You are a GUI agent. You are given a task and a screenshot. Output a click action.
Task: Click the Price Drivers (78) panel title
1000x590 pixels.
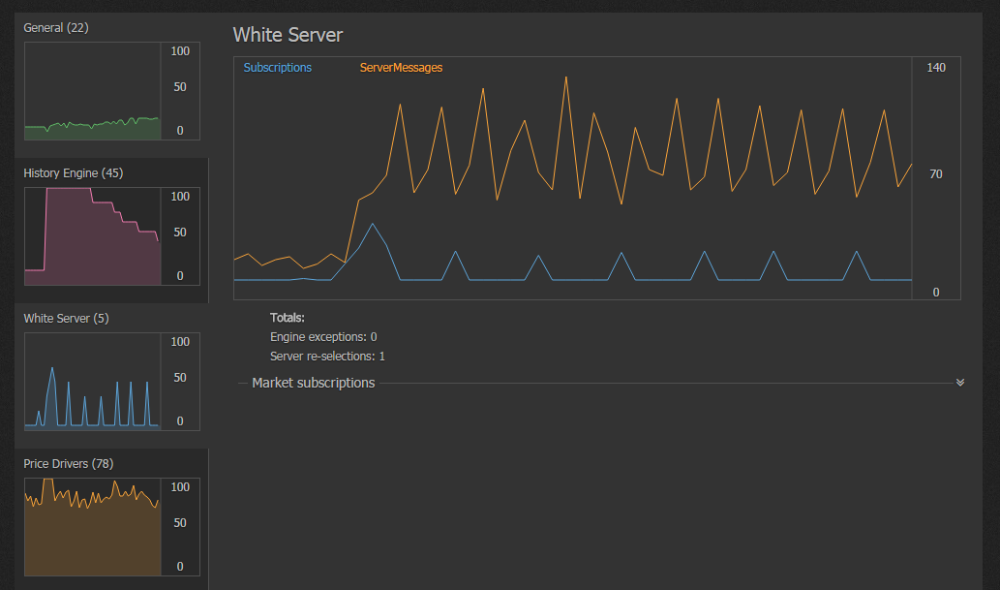(x=68, y=464)
